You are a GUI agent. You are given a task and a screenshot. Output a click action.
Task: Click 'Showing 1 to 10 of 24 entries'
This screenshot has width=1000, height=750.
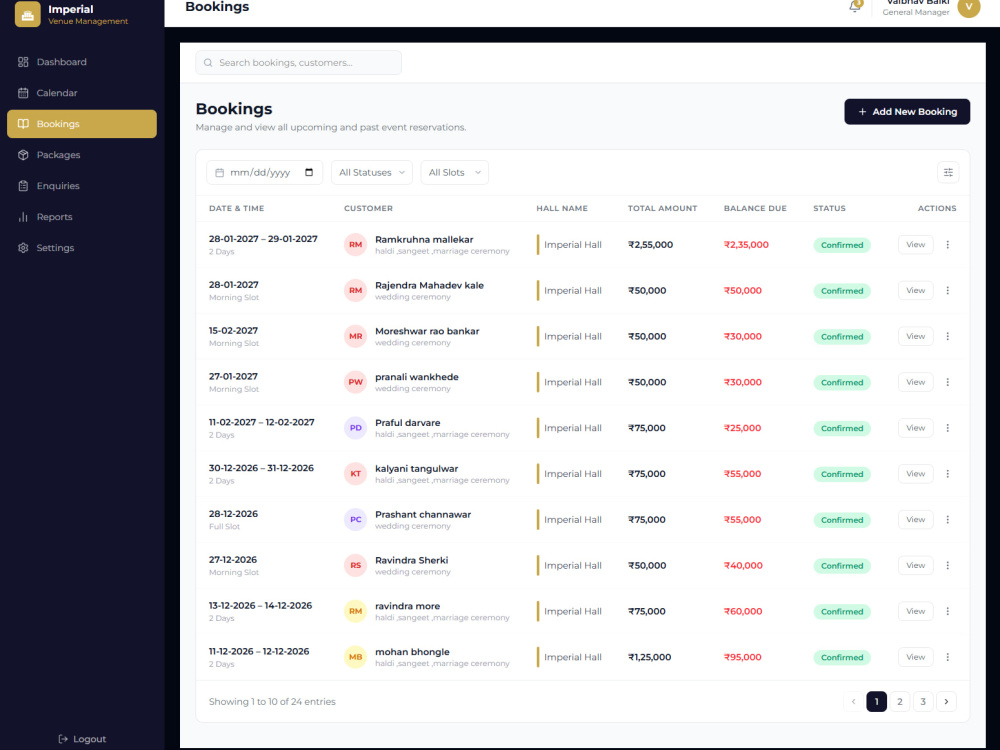pos(272,702)
